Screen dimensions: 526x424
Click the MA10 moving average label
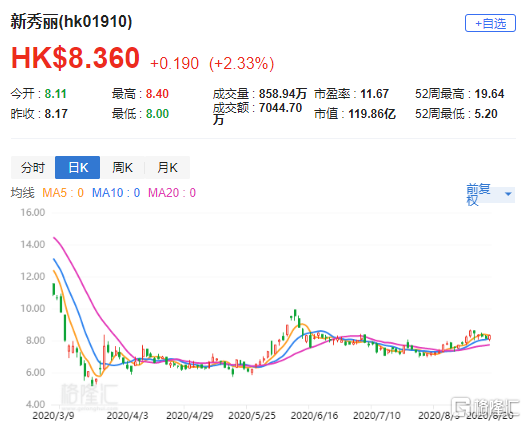pyautogui.click(x=116, y=193)
